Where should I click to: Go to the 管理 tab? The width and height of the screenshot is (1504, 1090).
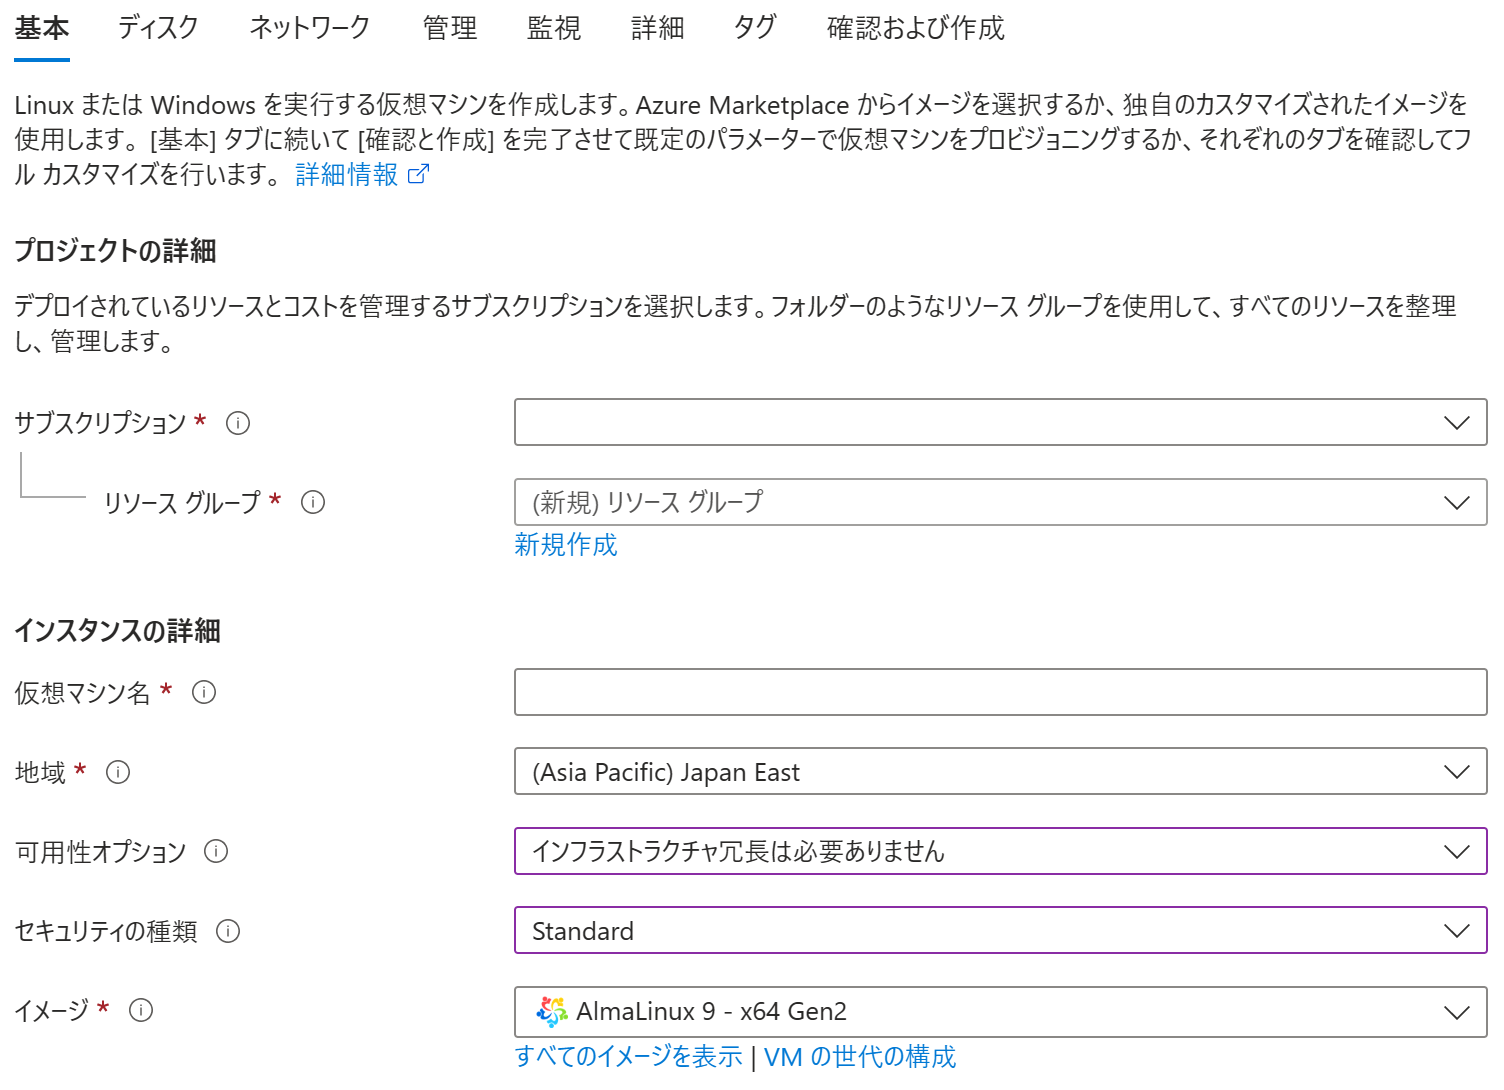pos(450,28)
